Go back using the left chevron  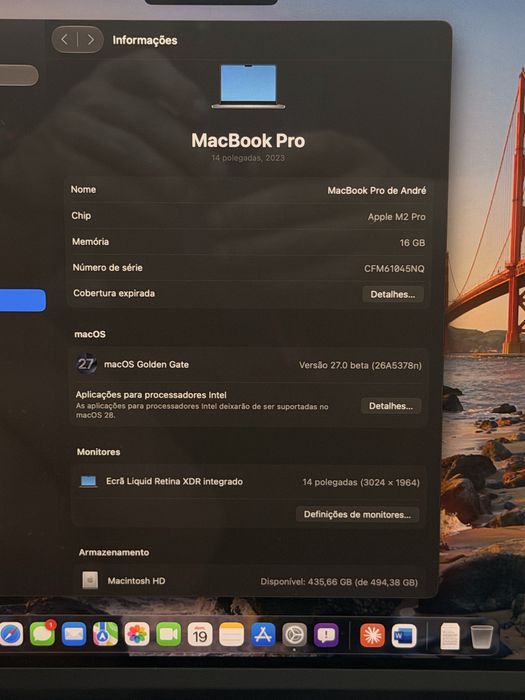[x=65, y=40]
